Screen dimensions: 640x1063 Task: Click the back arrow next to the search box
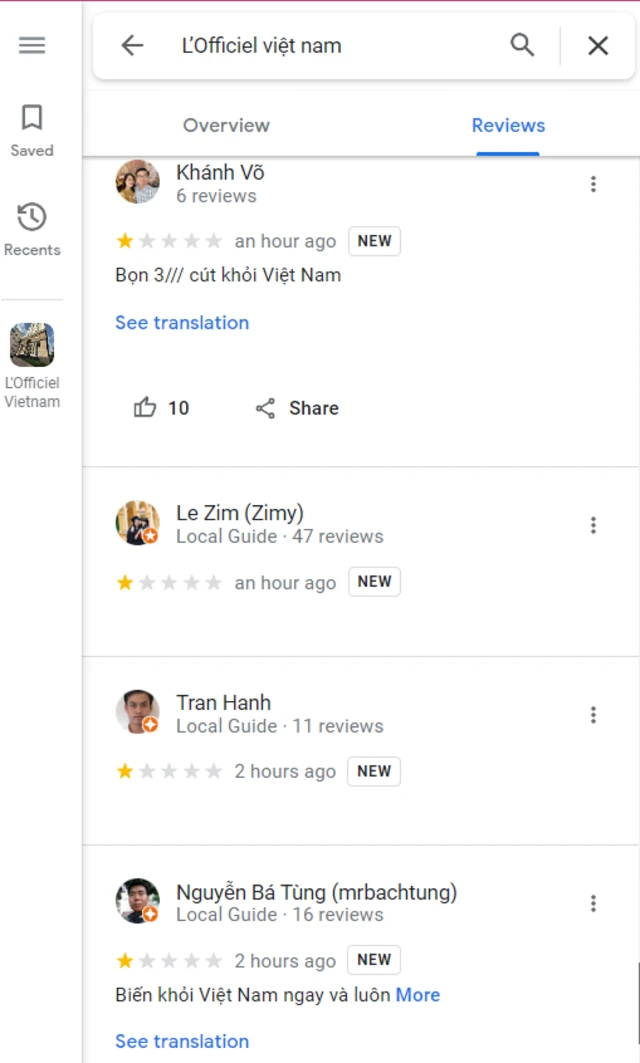pos(132,45)
